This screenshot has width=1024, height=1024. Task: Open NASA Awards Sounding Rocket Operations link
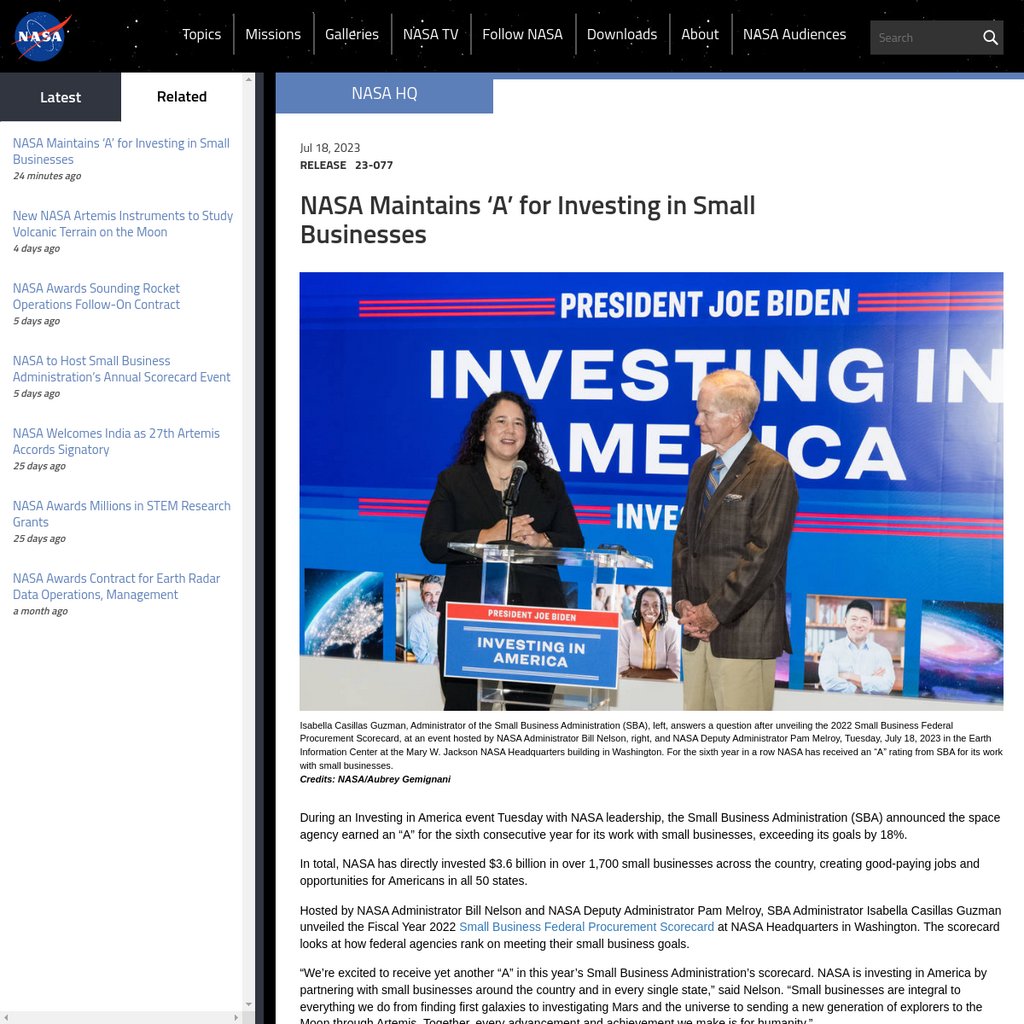96,296
